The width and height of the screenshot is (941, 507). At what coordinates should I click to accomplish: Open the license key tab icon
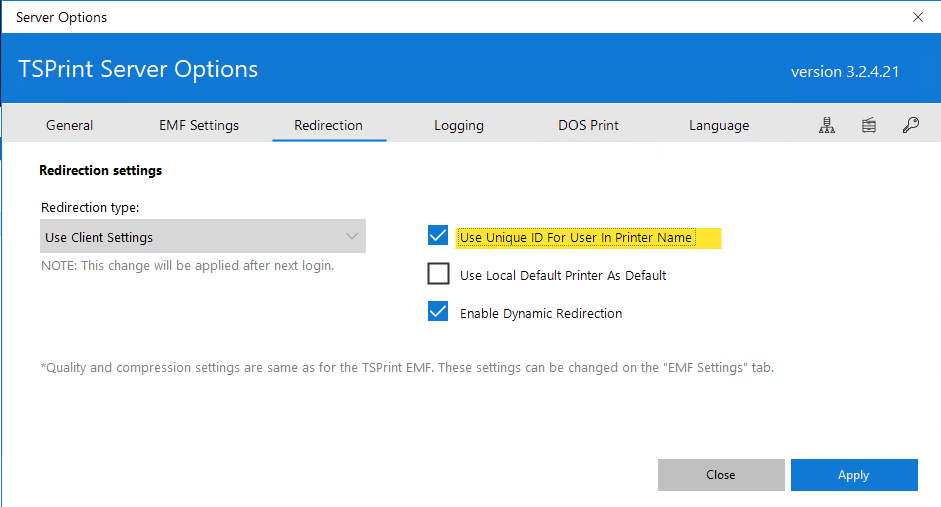pyautogui.click(x=910, y=125)
